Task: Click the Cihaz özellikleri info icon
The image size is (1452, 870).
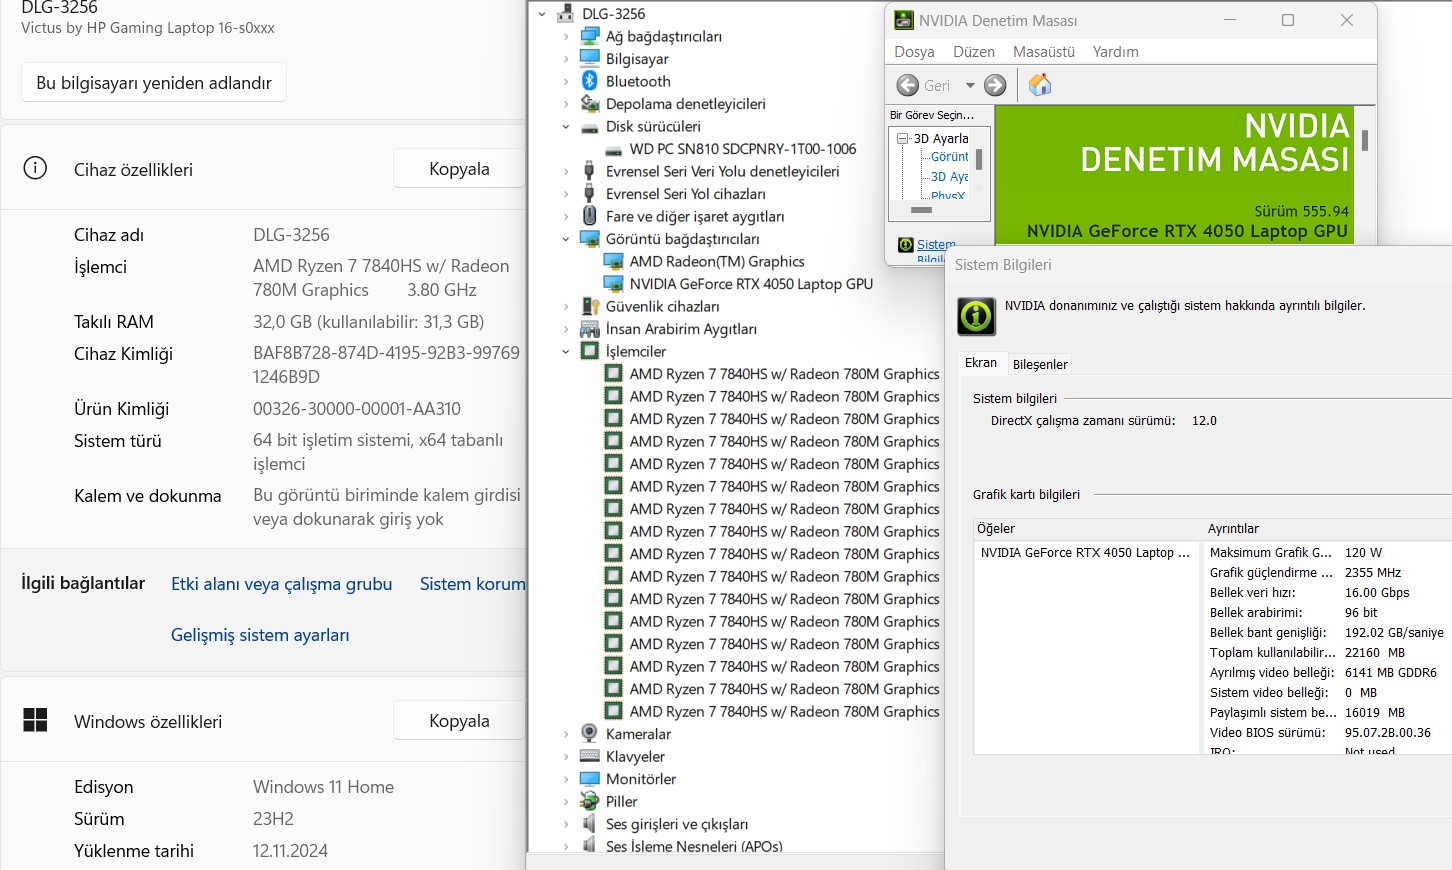Action: 35,168
